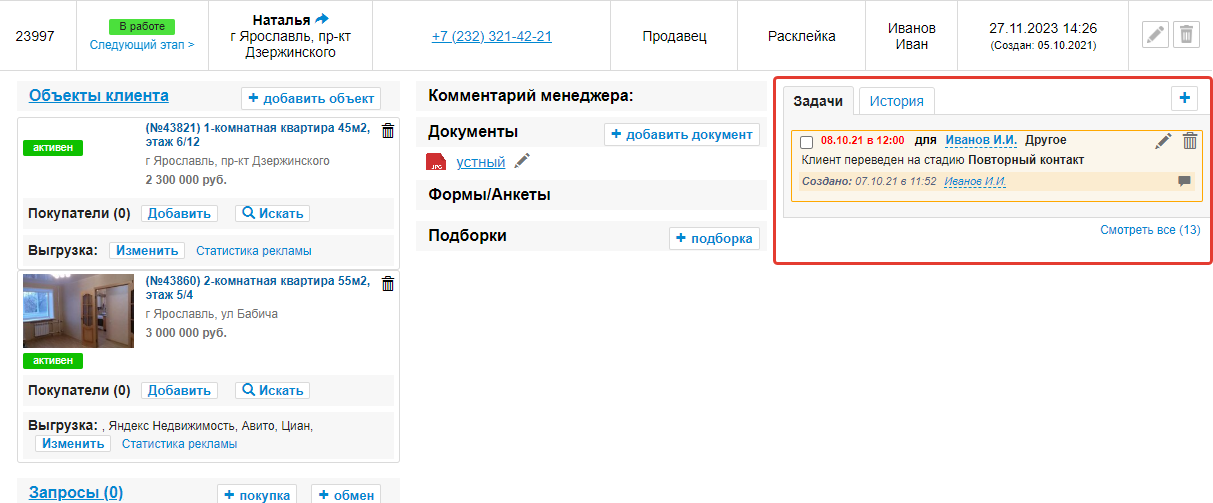Delete the task using its trash icon
The height and width of the screenshot is (503, 1213).
1190,141
